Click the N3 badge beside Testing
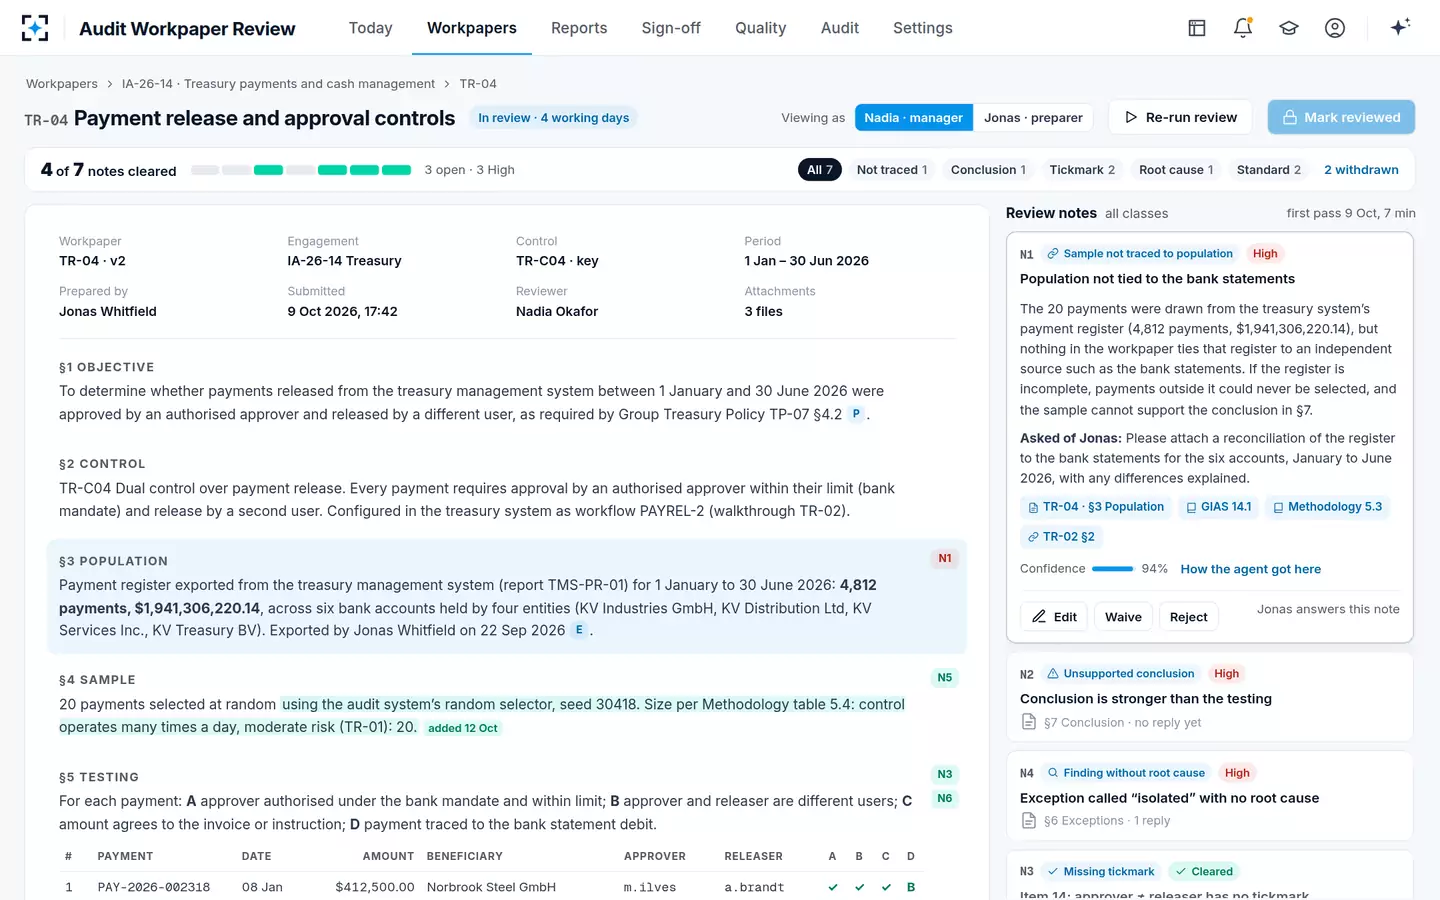 coord(945,775)
